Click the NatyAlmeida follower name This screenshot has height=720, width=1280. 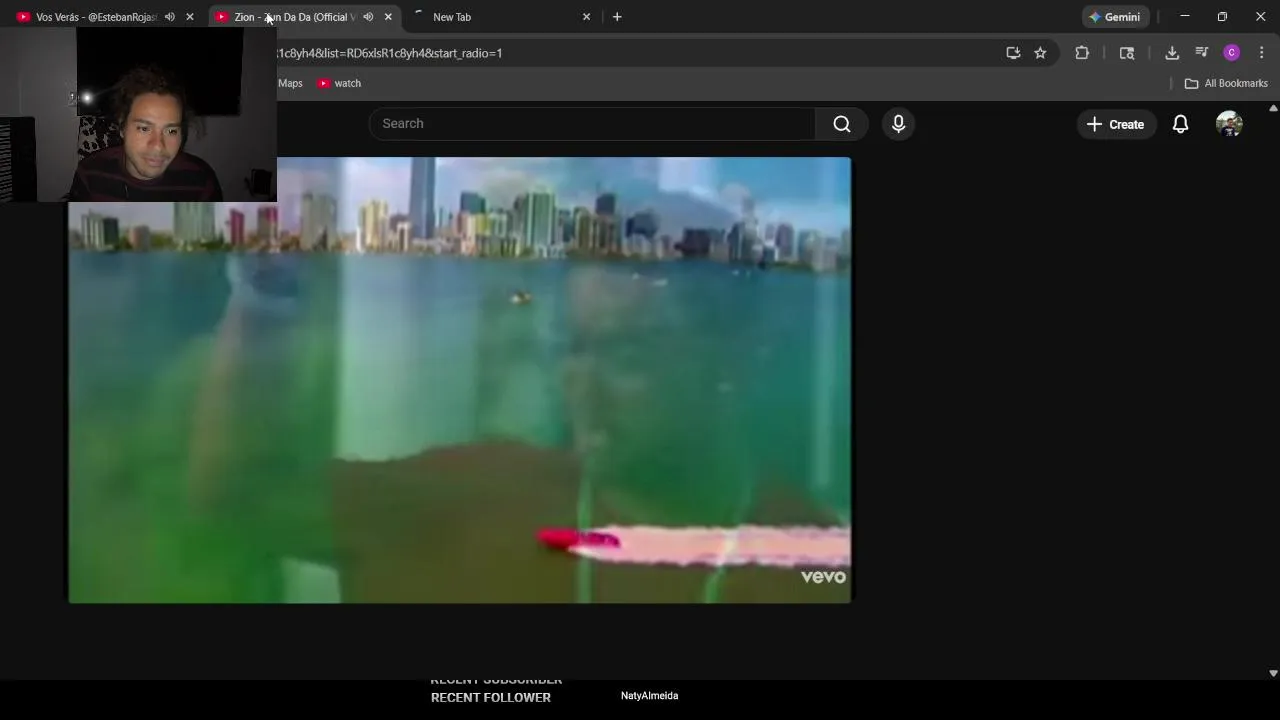tap(649, 696)
